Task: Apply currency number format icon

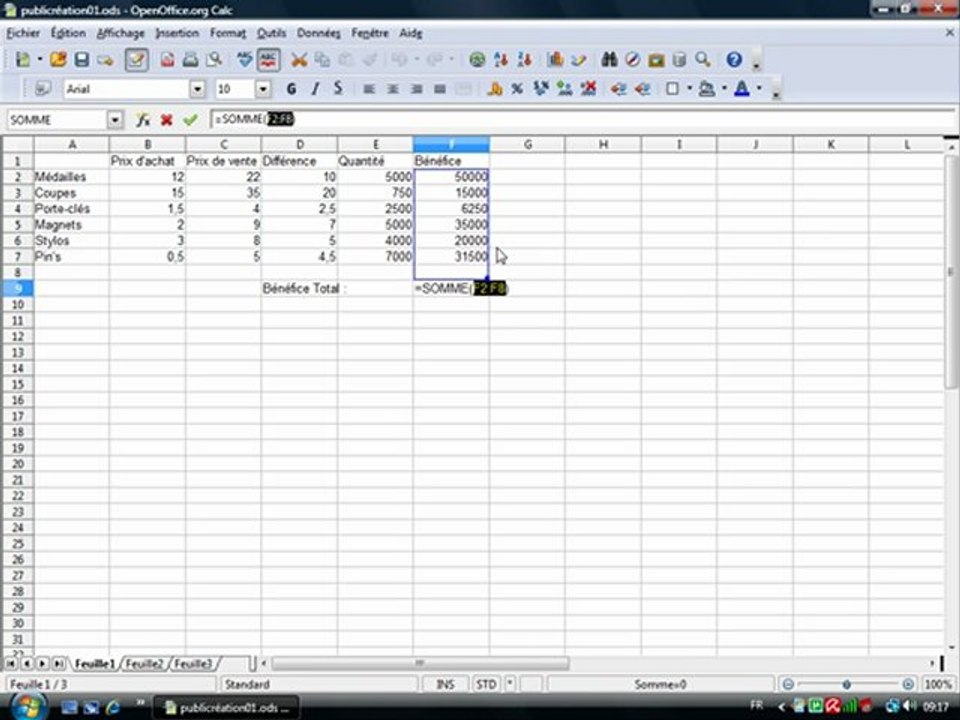Action: pos(494,89)
